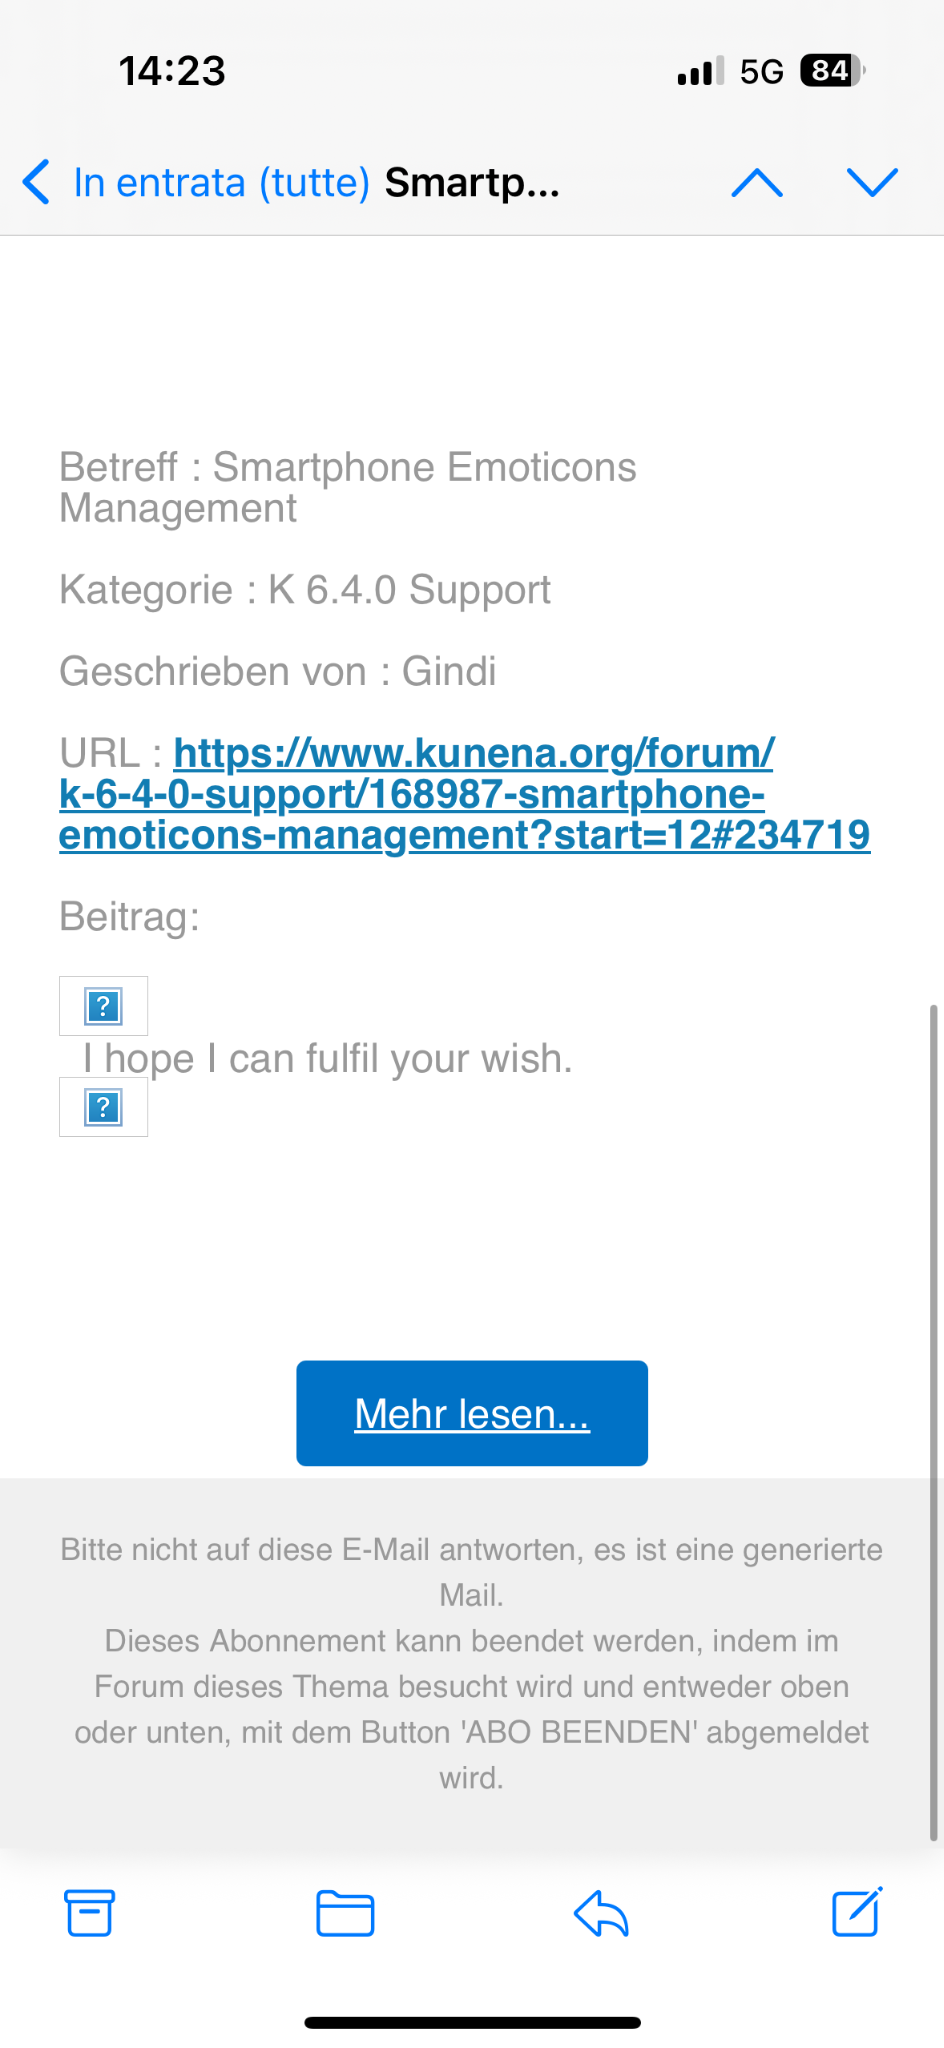Go to next message with down arrow
The height and width of the screenshot is (2048, 944).
pos(872,182)
